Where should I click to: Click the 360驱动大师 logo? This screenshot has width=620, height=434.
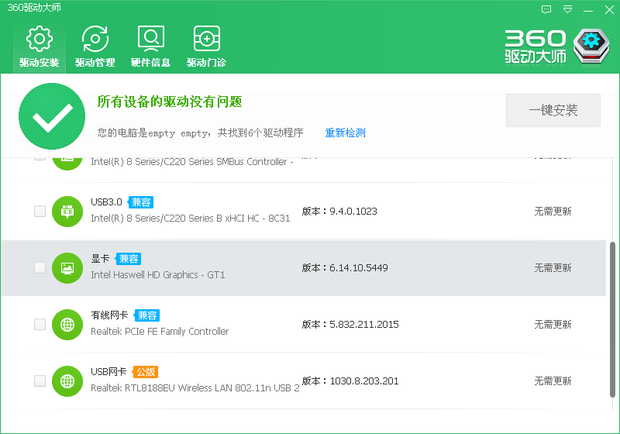click(558, 47)
